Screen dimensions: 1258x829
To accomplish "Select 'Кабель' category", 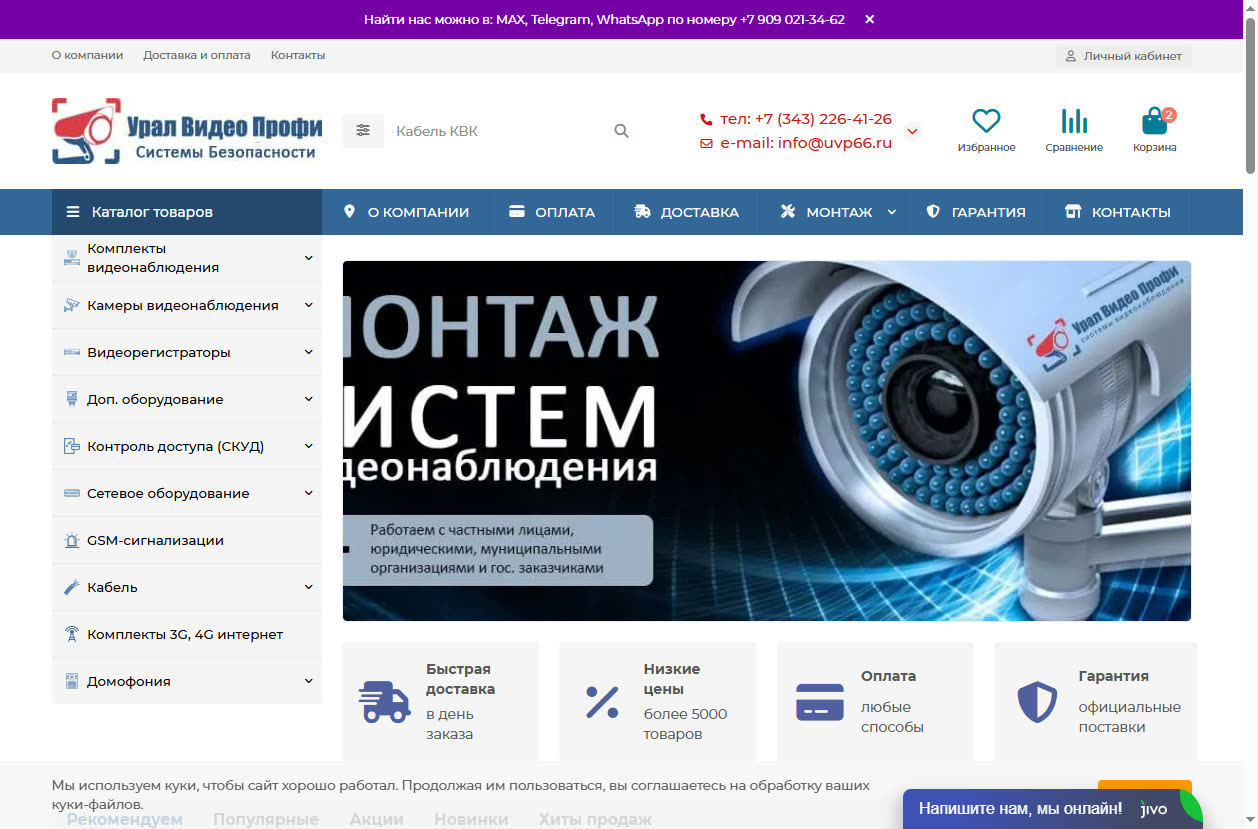I will click(112, 587).
